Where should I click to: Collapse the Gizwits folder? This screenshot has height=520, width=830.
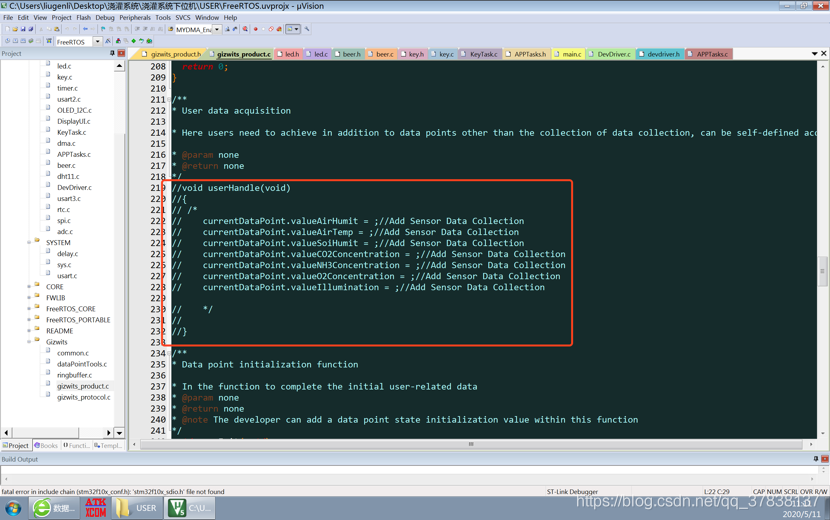tap(29, 342)
